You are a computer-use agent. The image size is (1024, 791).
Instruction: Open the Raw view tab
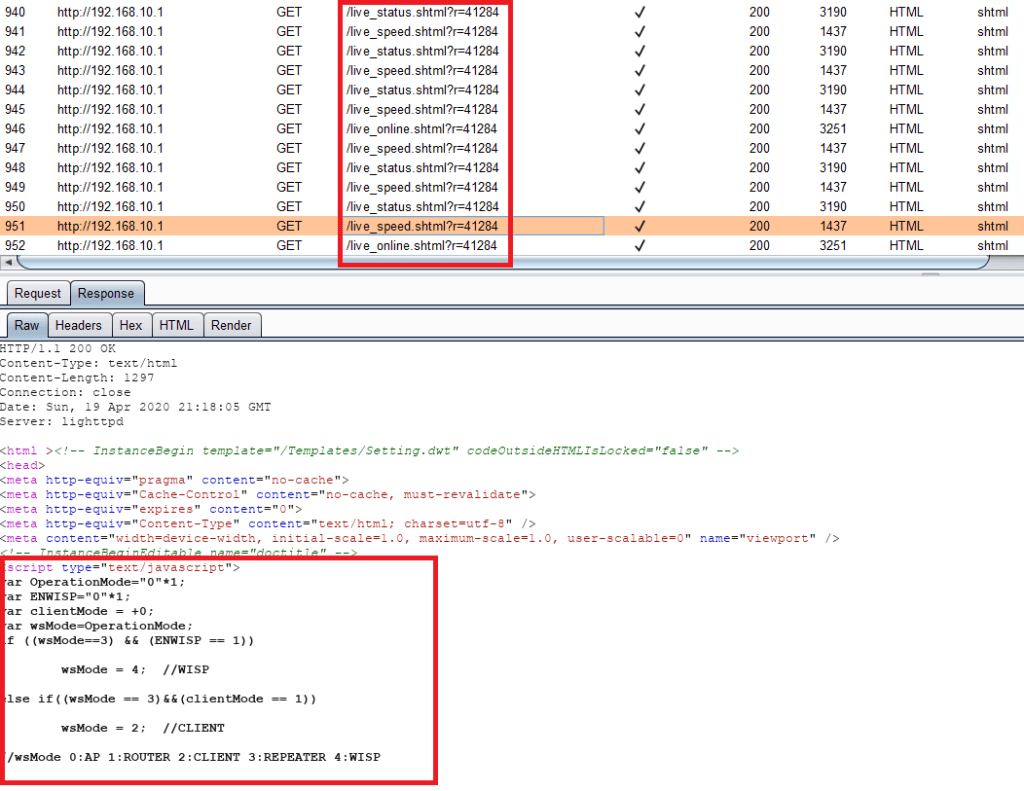pyautogui.click(x=27, y=325)
